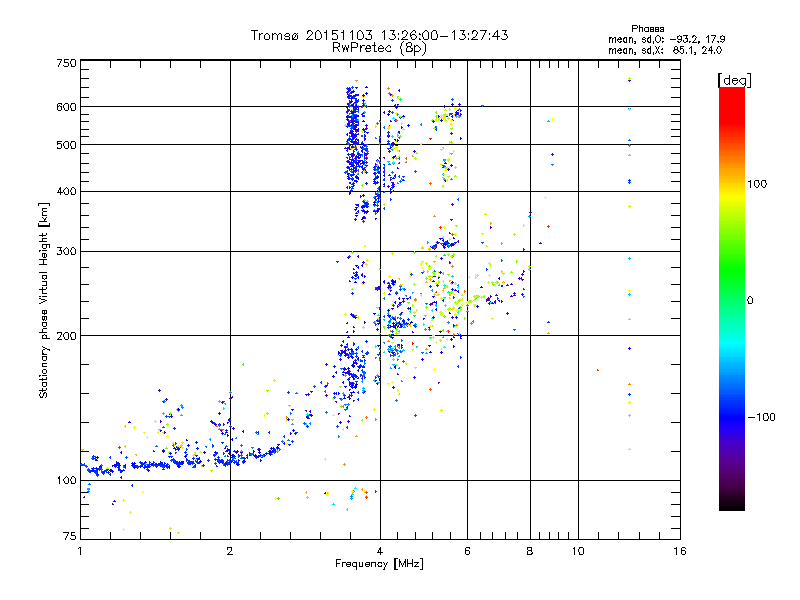The width and height of the screenshot is (800, 600).
Task: Click the 'mean, sd,X: 85.1, 24.0' text
Action: pos(665,50)
